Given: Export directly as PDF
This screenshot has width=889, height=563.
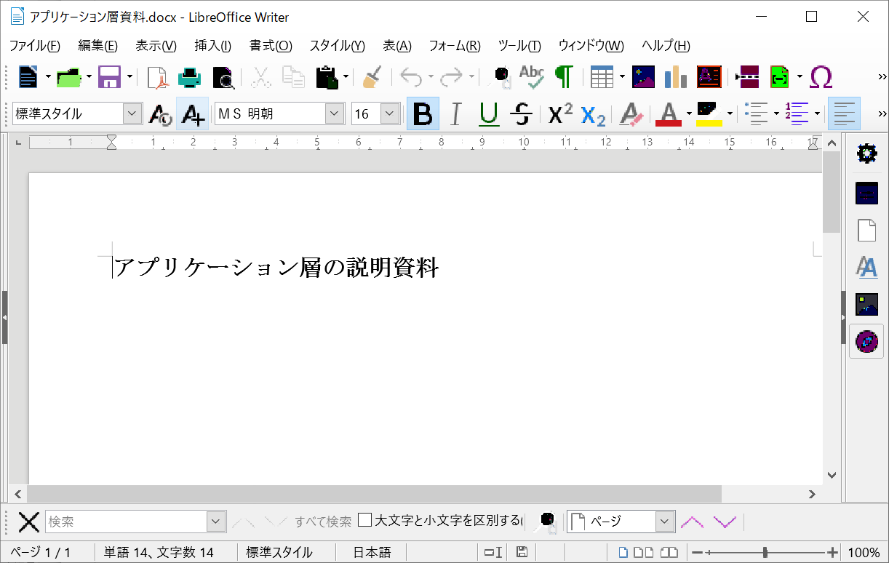Looking at the screenshot, I should (157, 77).
